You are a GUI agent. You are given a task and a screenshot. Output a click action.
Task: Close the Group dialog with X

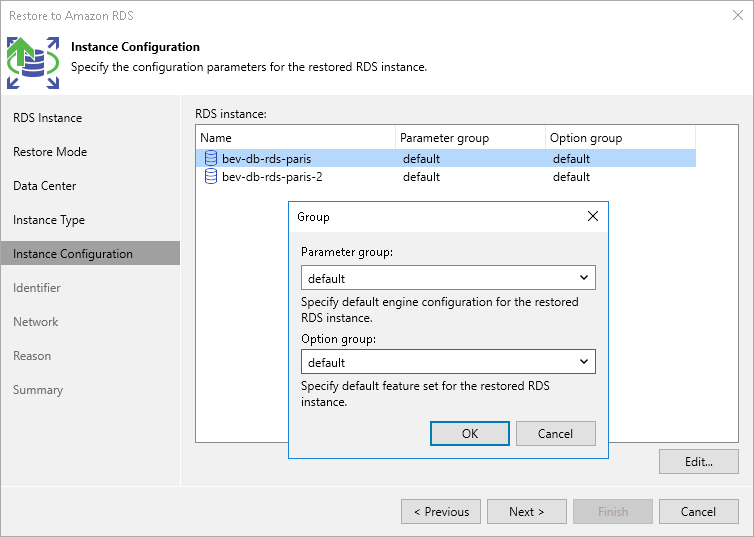[x=592, y=216]
